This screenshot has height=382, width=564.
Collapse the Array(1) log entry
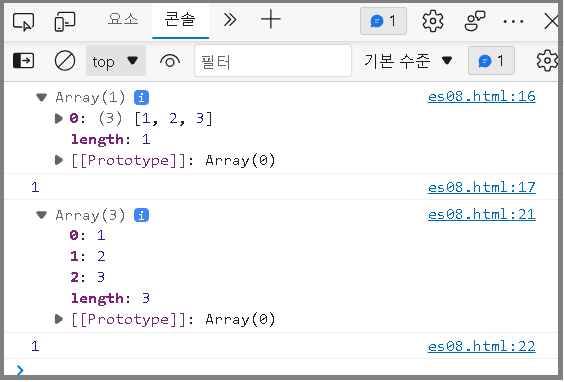click(x=42, y=97)
